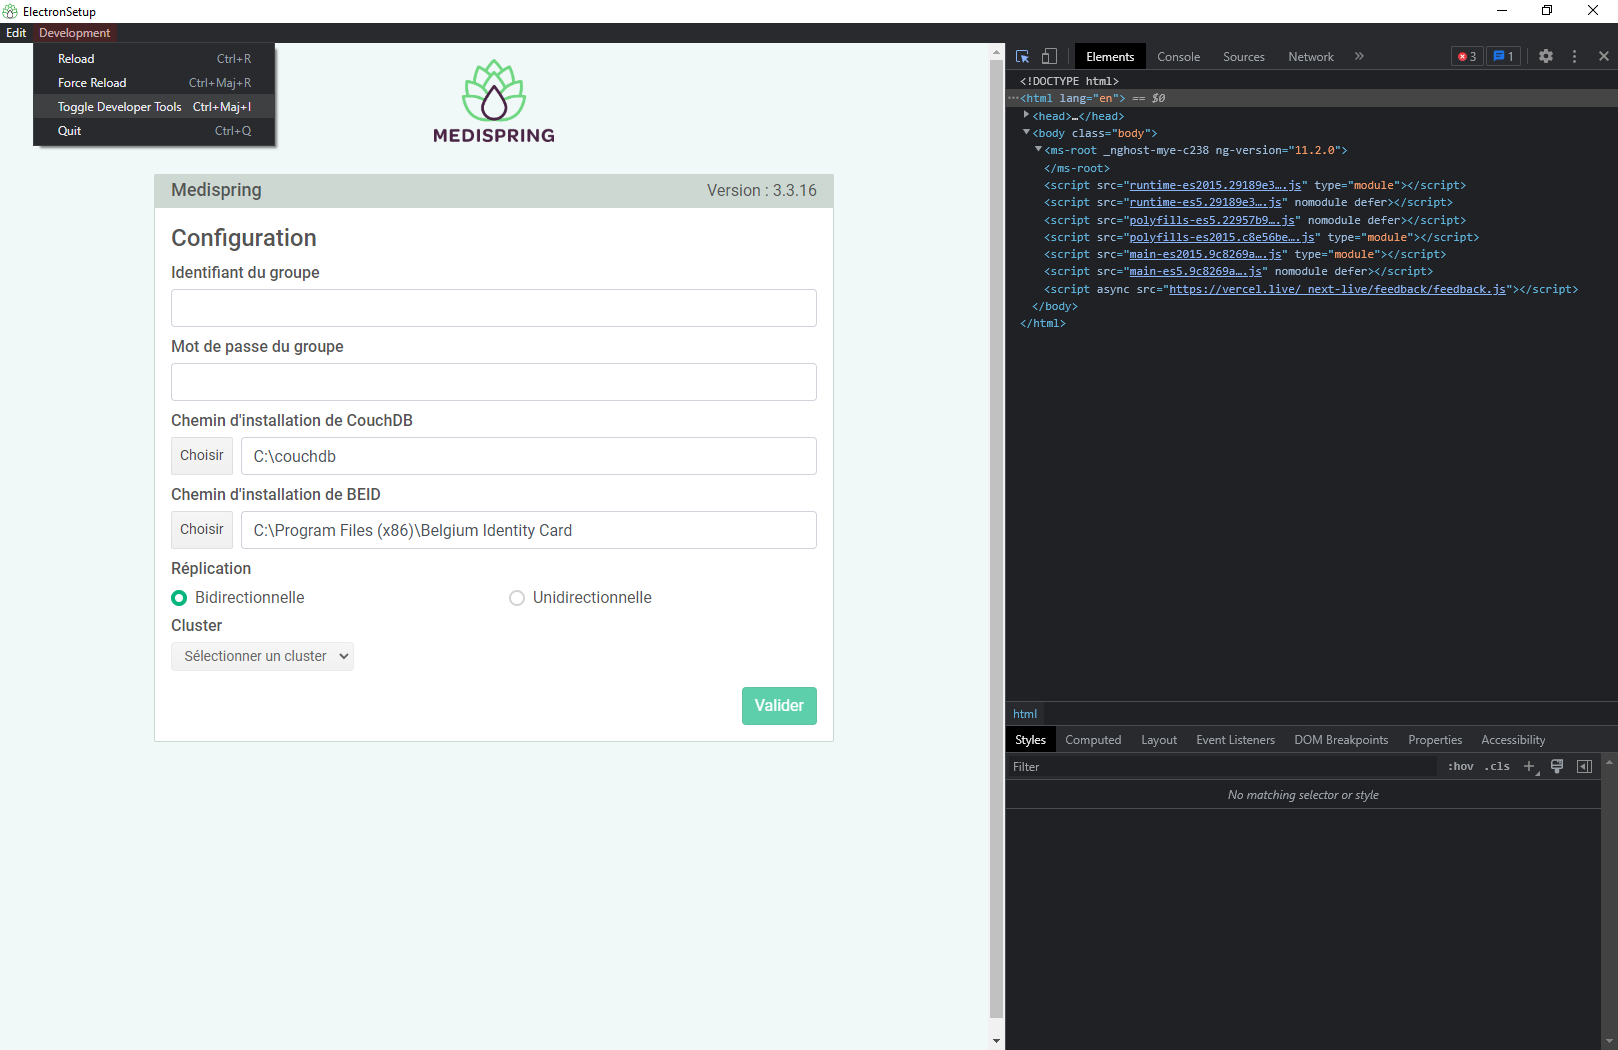Open the Layout tab
Screen dimensions: 1618x1050
point(1159,740)
